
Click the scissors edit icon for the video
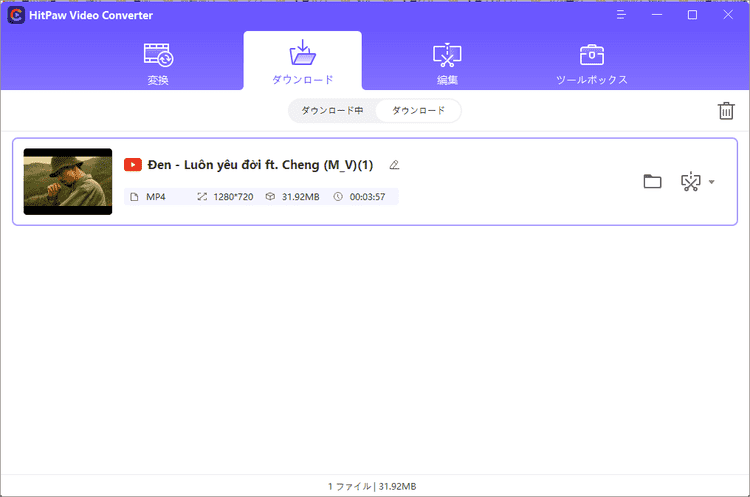691,181
